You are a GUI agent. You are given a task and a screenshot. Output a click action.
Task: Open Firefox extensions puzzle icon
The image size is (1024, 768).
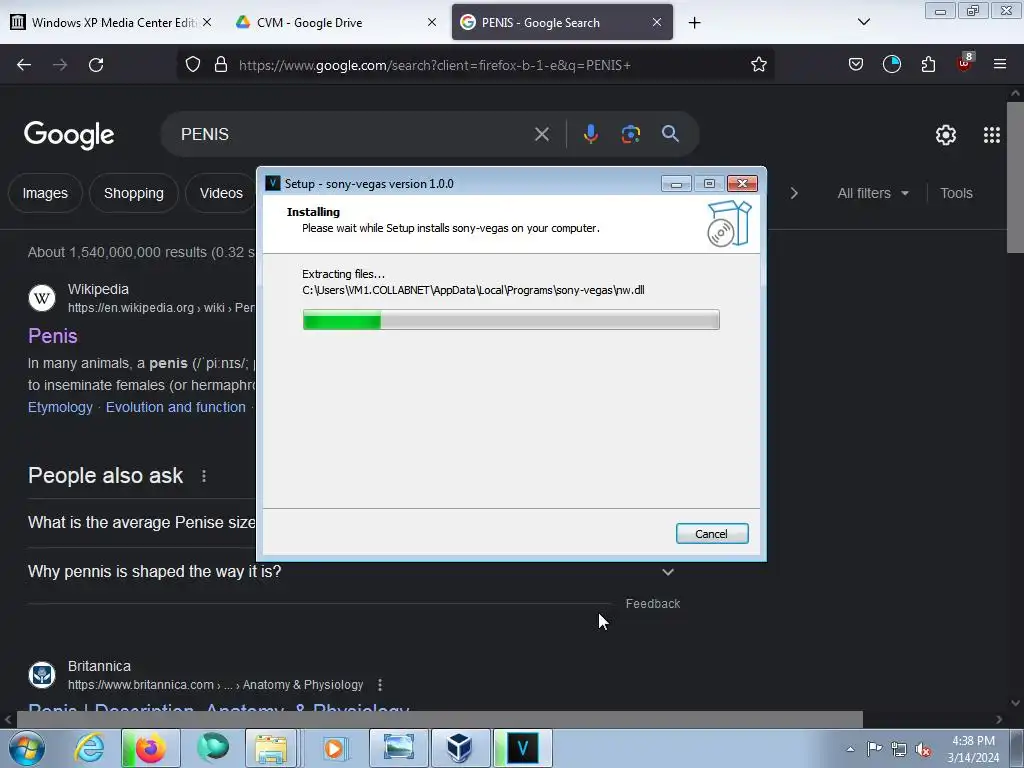pyautogui.click(x=928, y=65)
